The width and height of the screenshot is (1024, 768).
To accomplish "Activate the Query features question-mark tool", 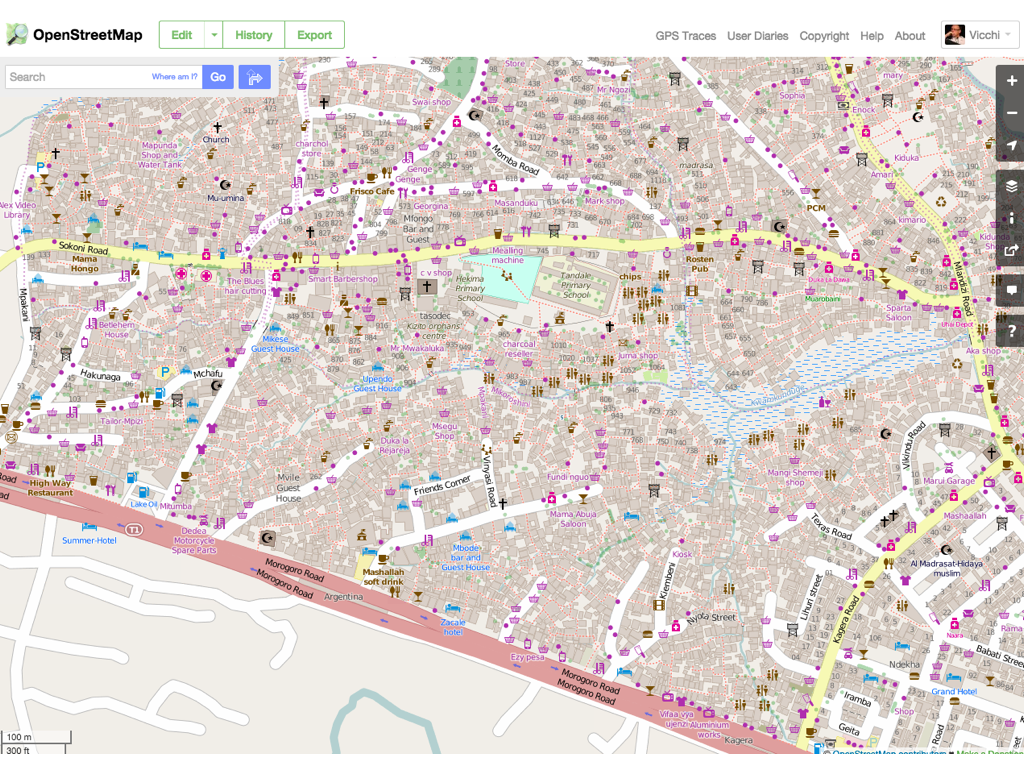I will click(x=1012, y=330).
